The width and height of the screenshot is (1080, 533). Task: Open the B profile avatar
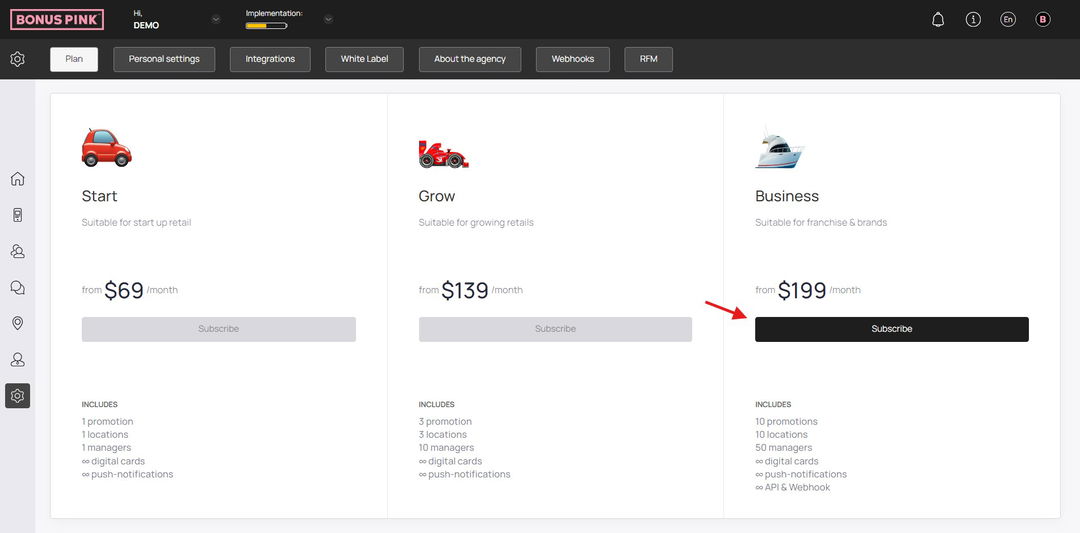(x=1043, y=19)
